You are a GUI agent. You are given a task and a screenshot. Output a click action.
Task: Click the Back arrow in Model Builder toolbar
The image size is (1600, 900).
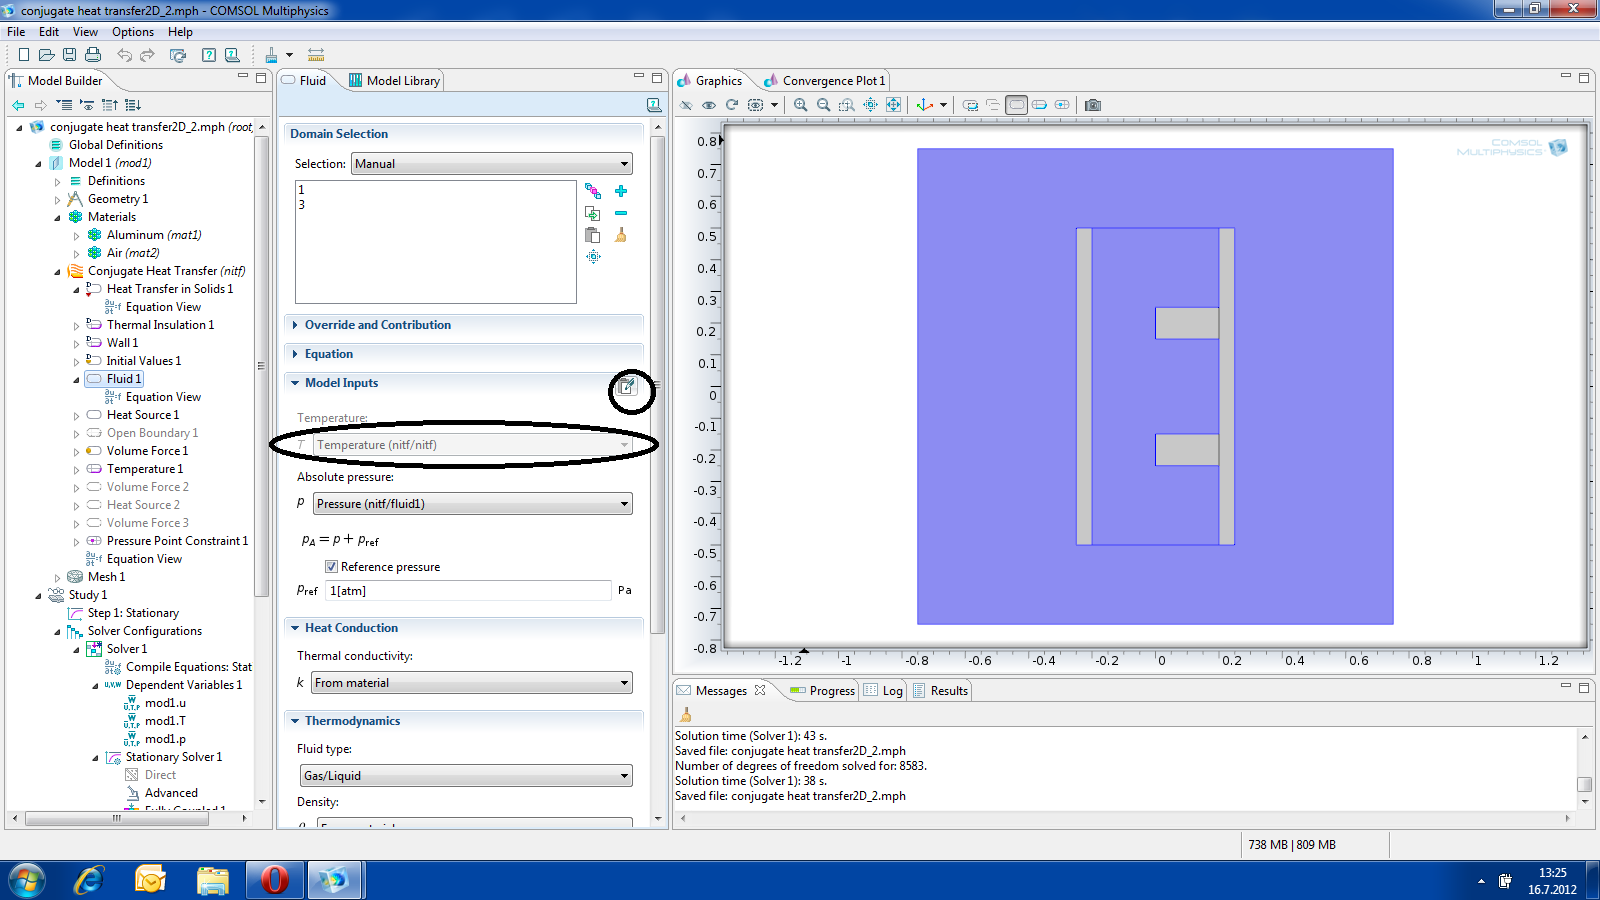coord(18,105)
